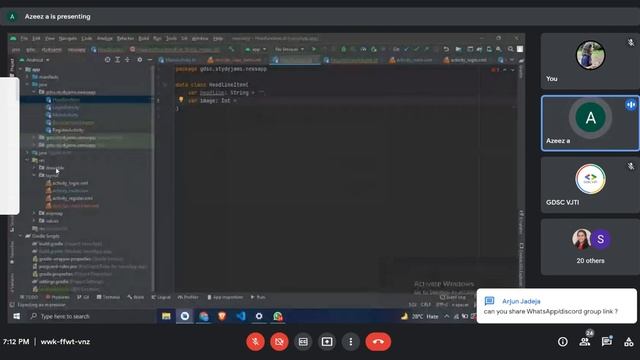
Task: Select the Azeez a participant tile
Action: coord(590,123)
